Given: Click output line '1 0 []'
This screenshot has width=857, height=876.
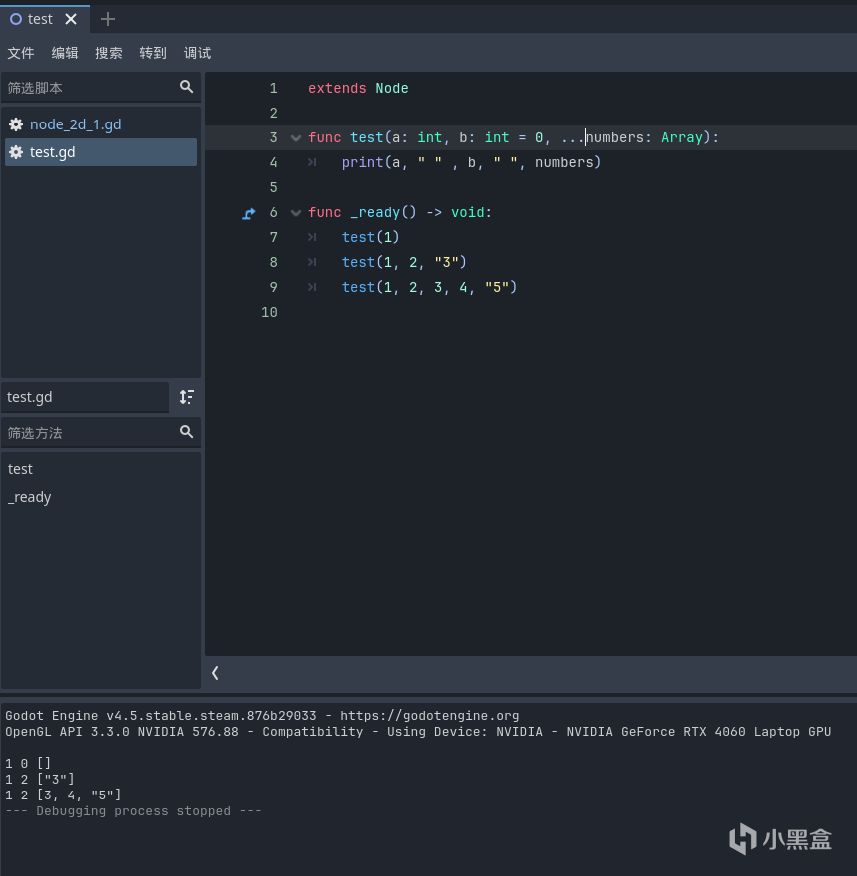Looking at the screenshot, I should click(x=28, y=763).
